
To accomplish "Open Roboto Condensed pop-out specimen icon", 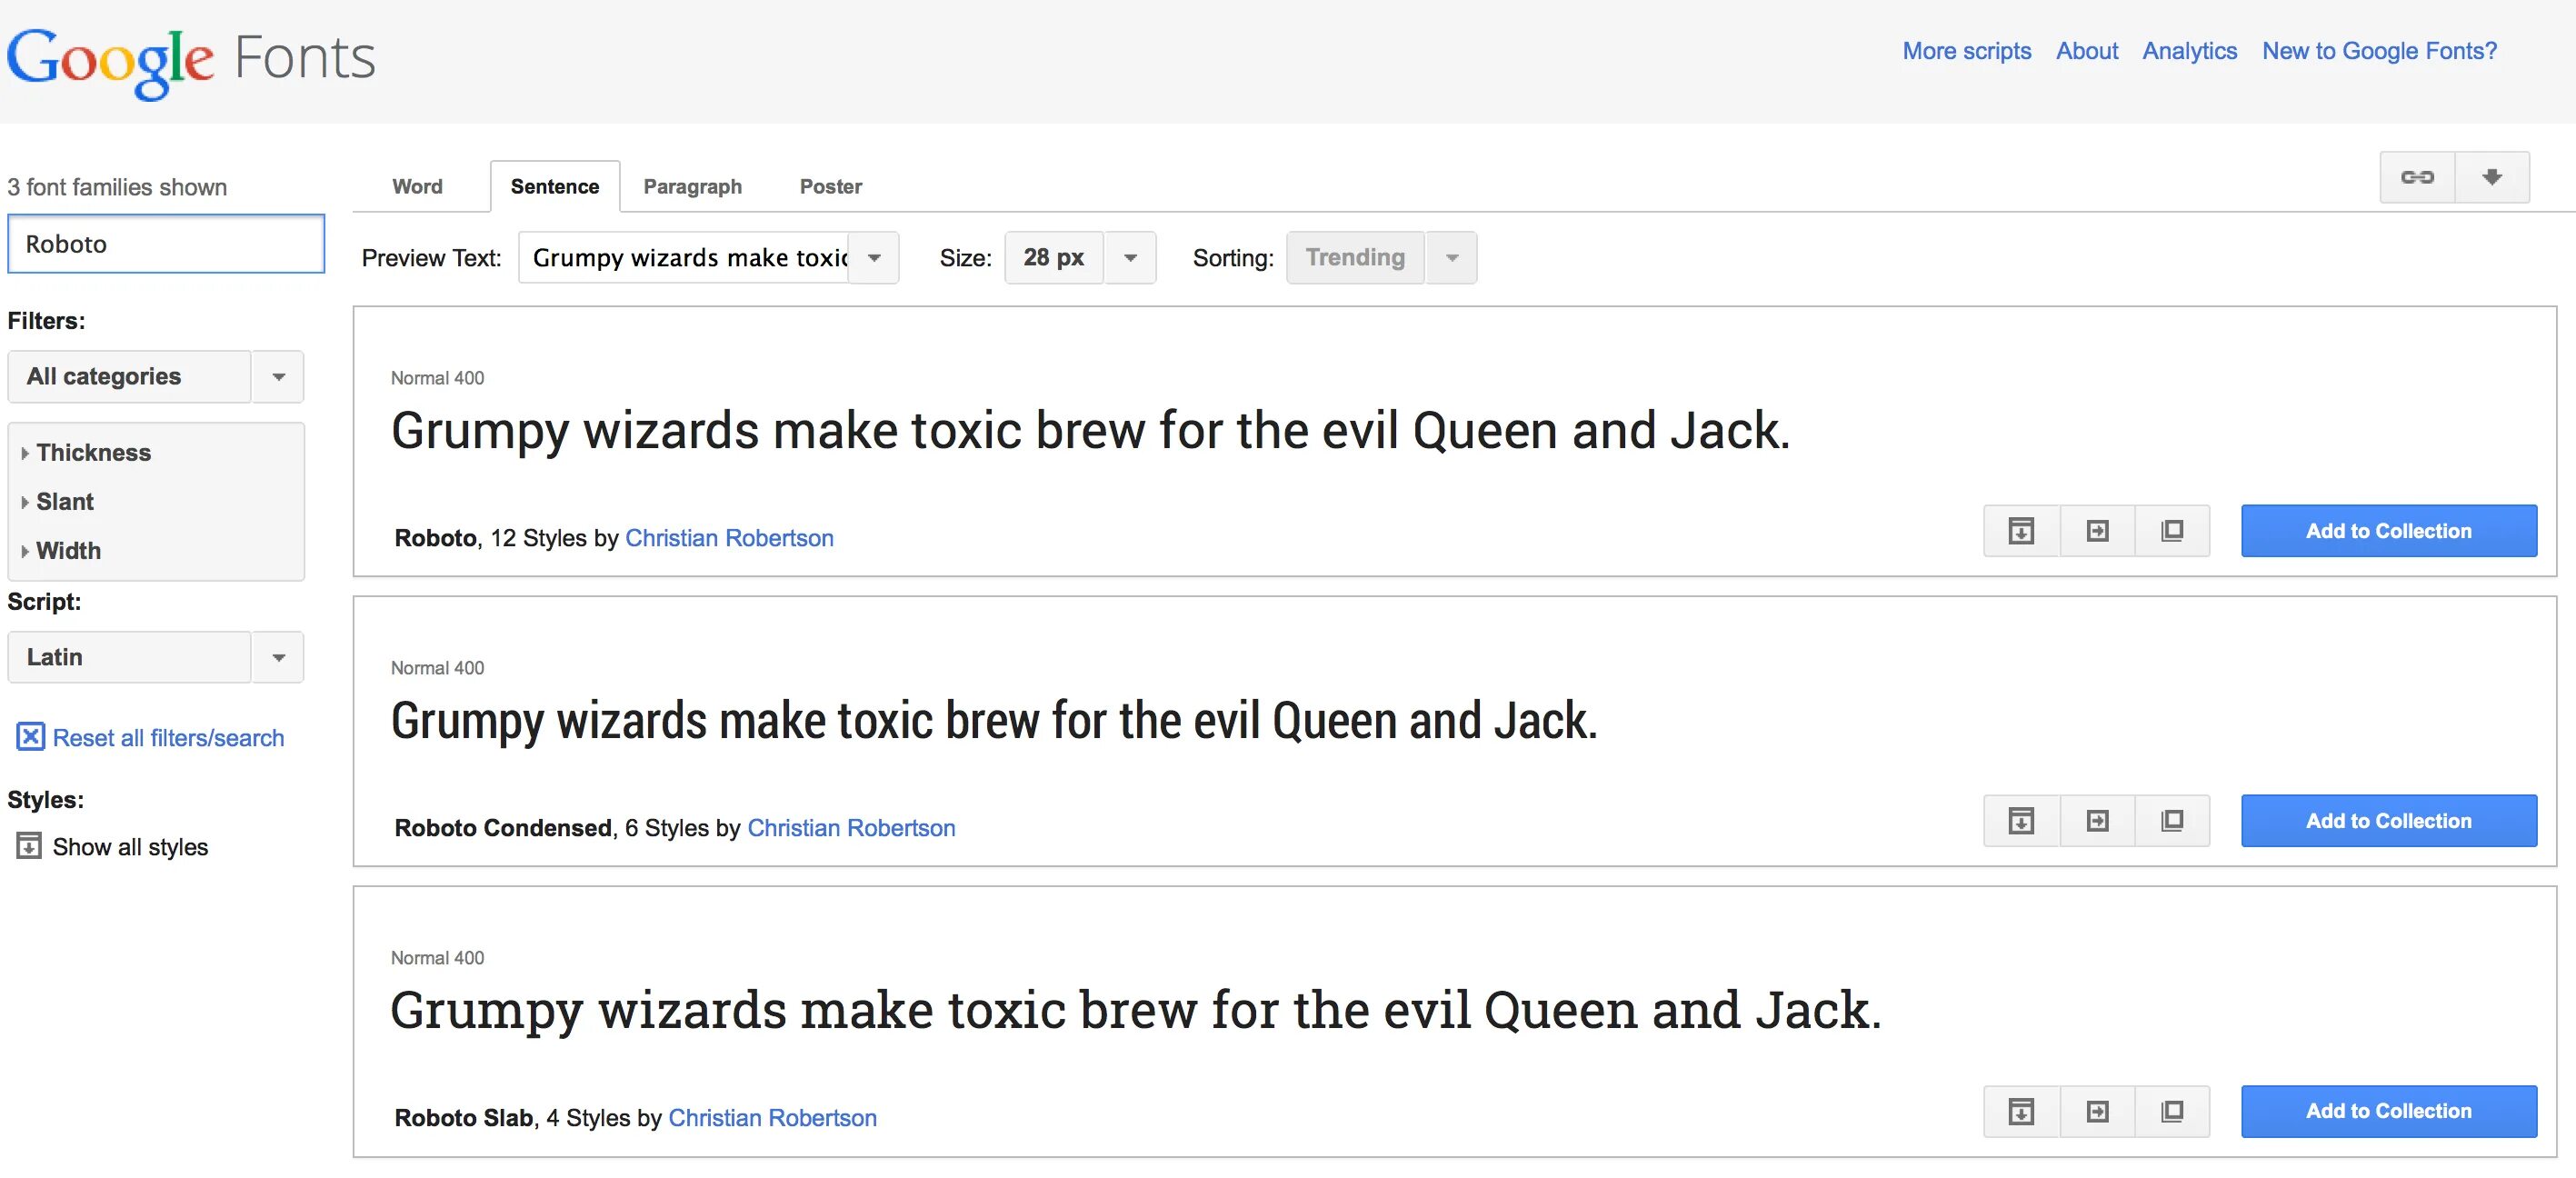I will pos(2172,821).
